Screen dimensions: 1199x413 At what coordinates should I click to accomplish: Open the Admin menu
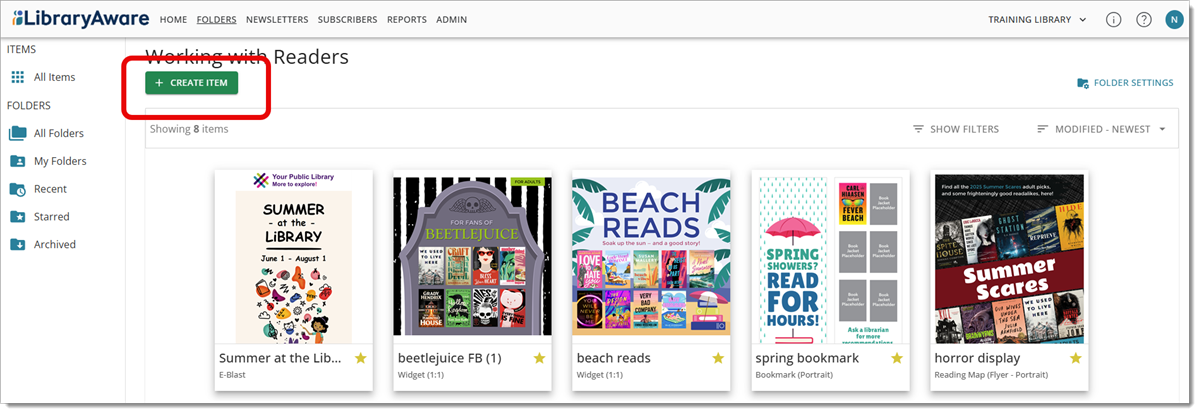point(451,20)
